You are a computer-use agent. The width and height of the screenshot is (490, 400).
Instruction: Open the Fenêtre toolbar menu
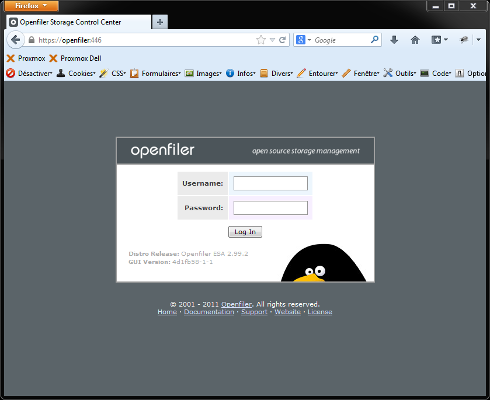click(x=361, y=73)
